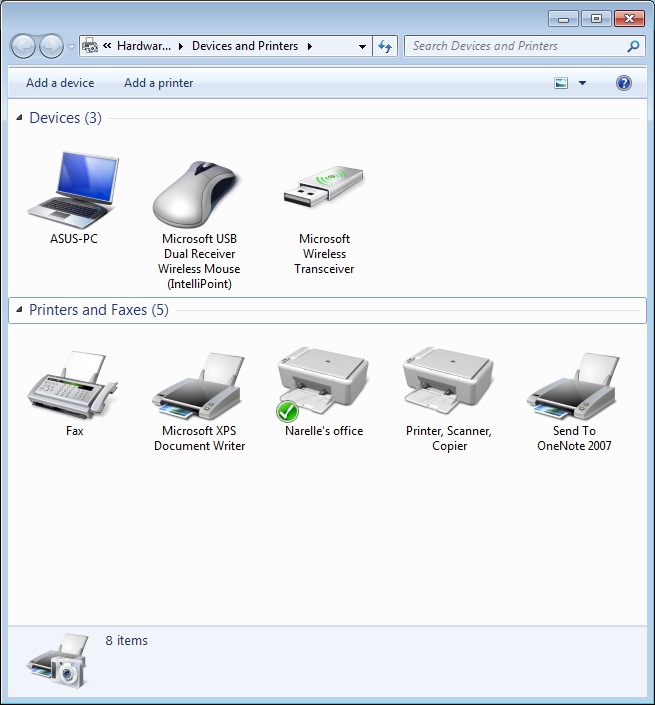Click the green default printer checkmark badge
Screen dimensions: 655x705
[287, 411]
